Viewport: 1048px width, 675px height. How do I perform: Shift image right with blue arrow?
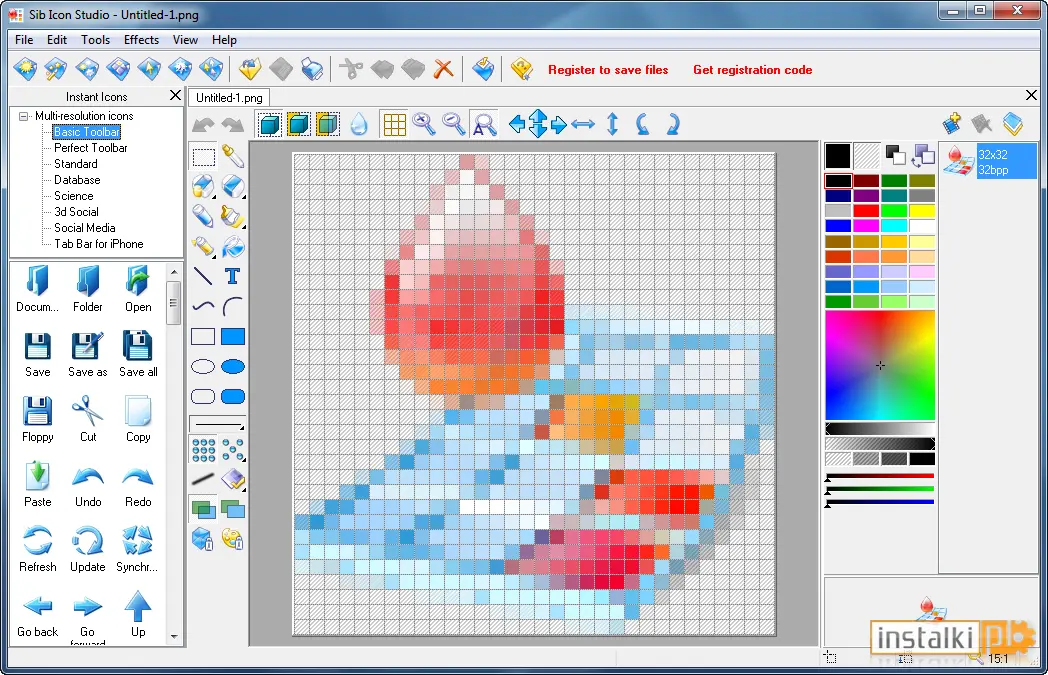pos(559,124)
